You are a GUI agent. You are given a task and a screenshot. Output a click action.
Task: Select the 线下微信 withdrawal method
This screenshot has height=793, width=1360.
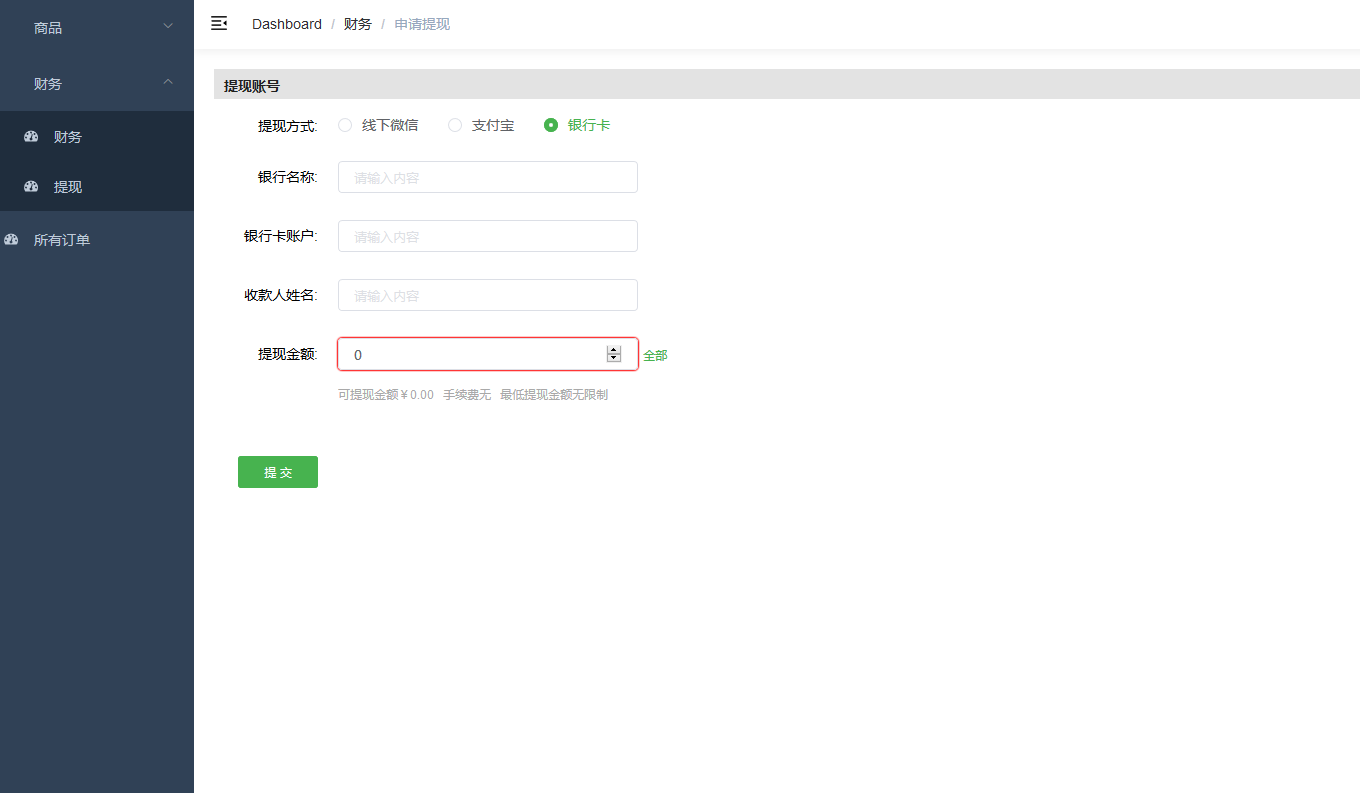[345, 125]
